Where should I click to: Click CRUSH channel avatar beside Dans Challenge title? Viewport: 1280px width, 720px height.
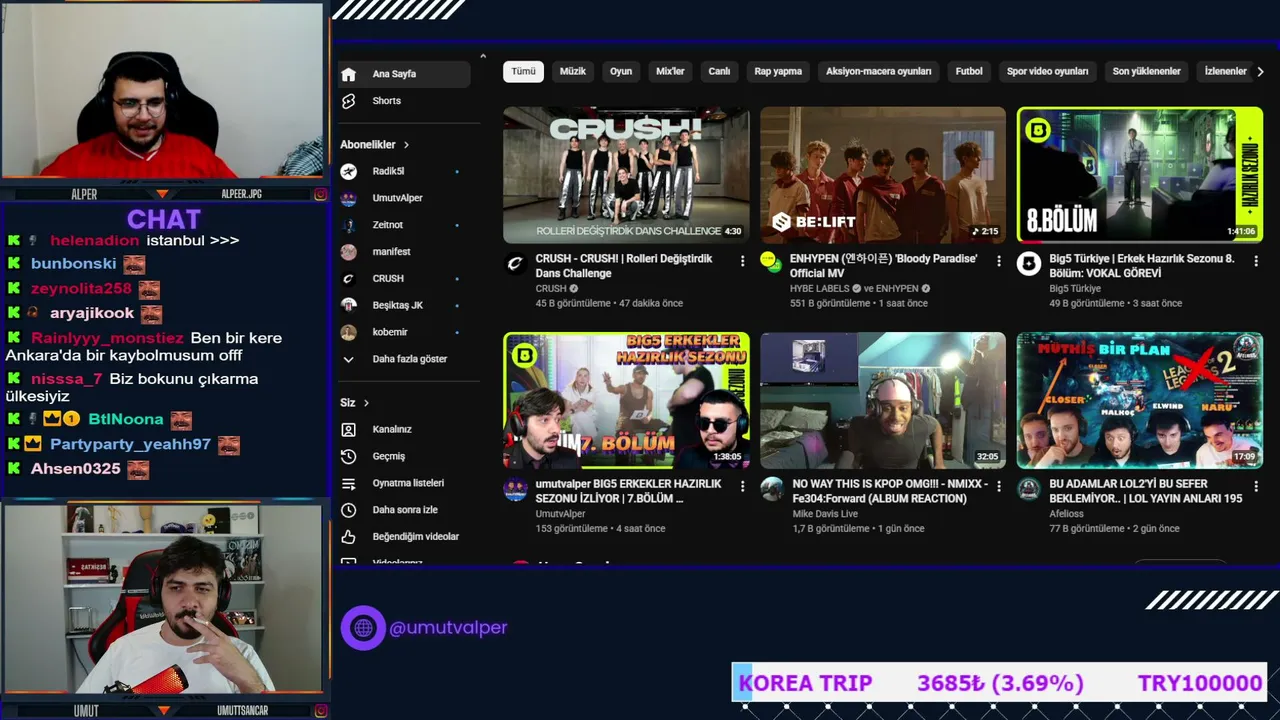pyautogui.click(x=516, y=264)
